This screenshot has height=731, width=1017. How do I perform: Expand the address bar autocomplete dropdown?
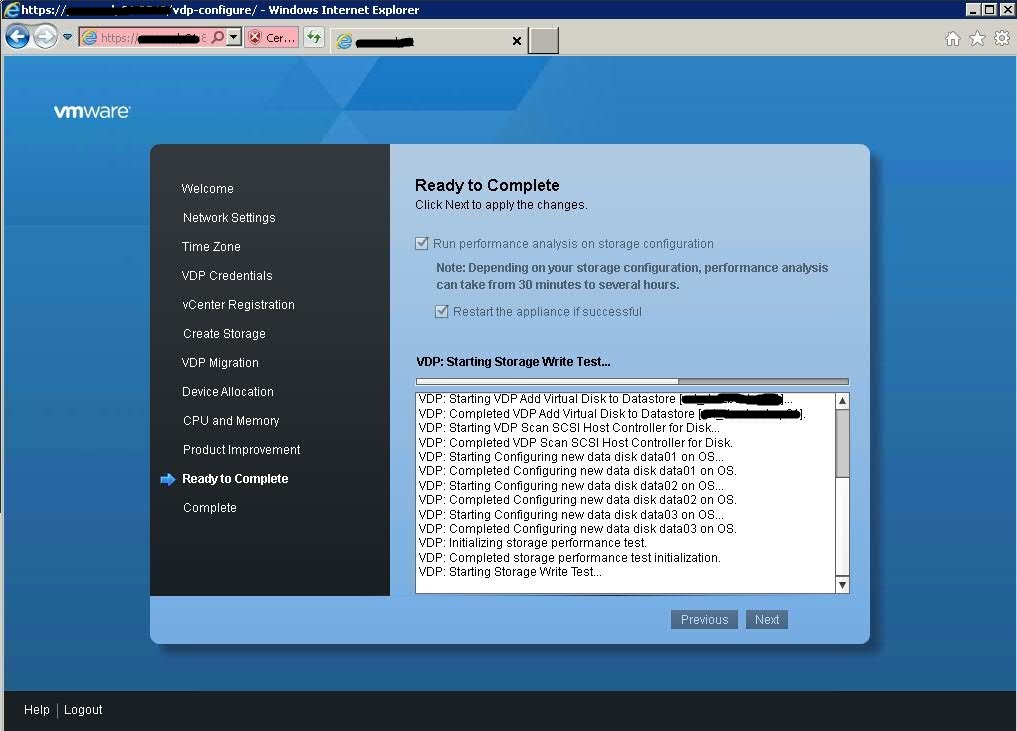pyautogui.click(x=234, y=38)
